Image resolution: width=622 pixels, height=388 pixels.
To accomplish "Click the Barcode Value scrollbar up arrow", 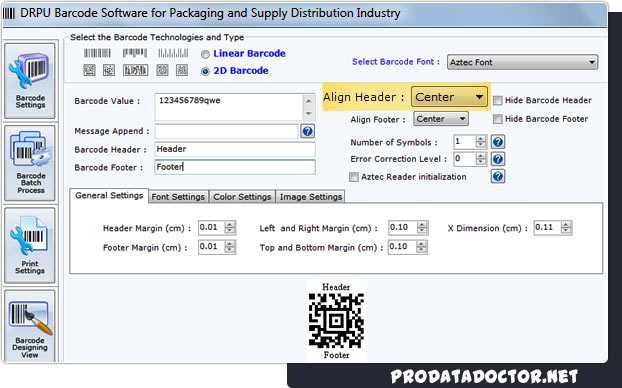I will click(x=309, y=101).
